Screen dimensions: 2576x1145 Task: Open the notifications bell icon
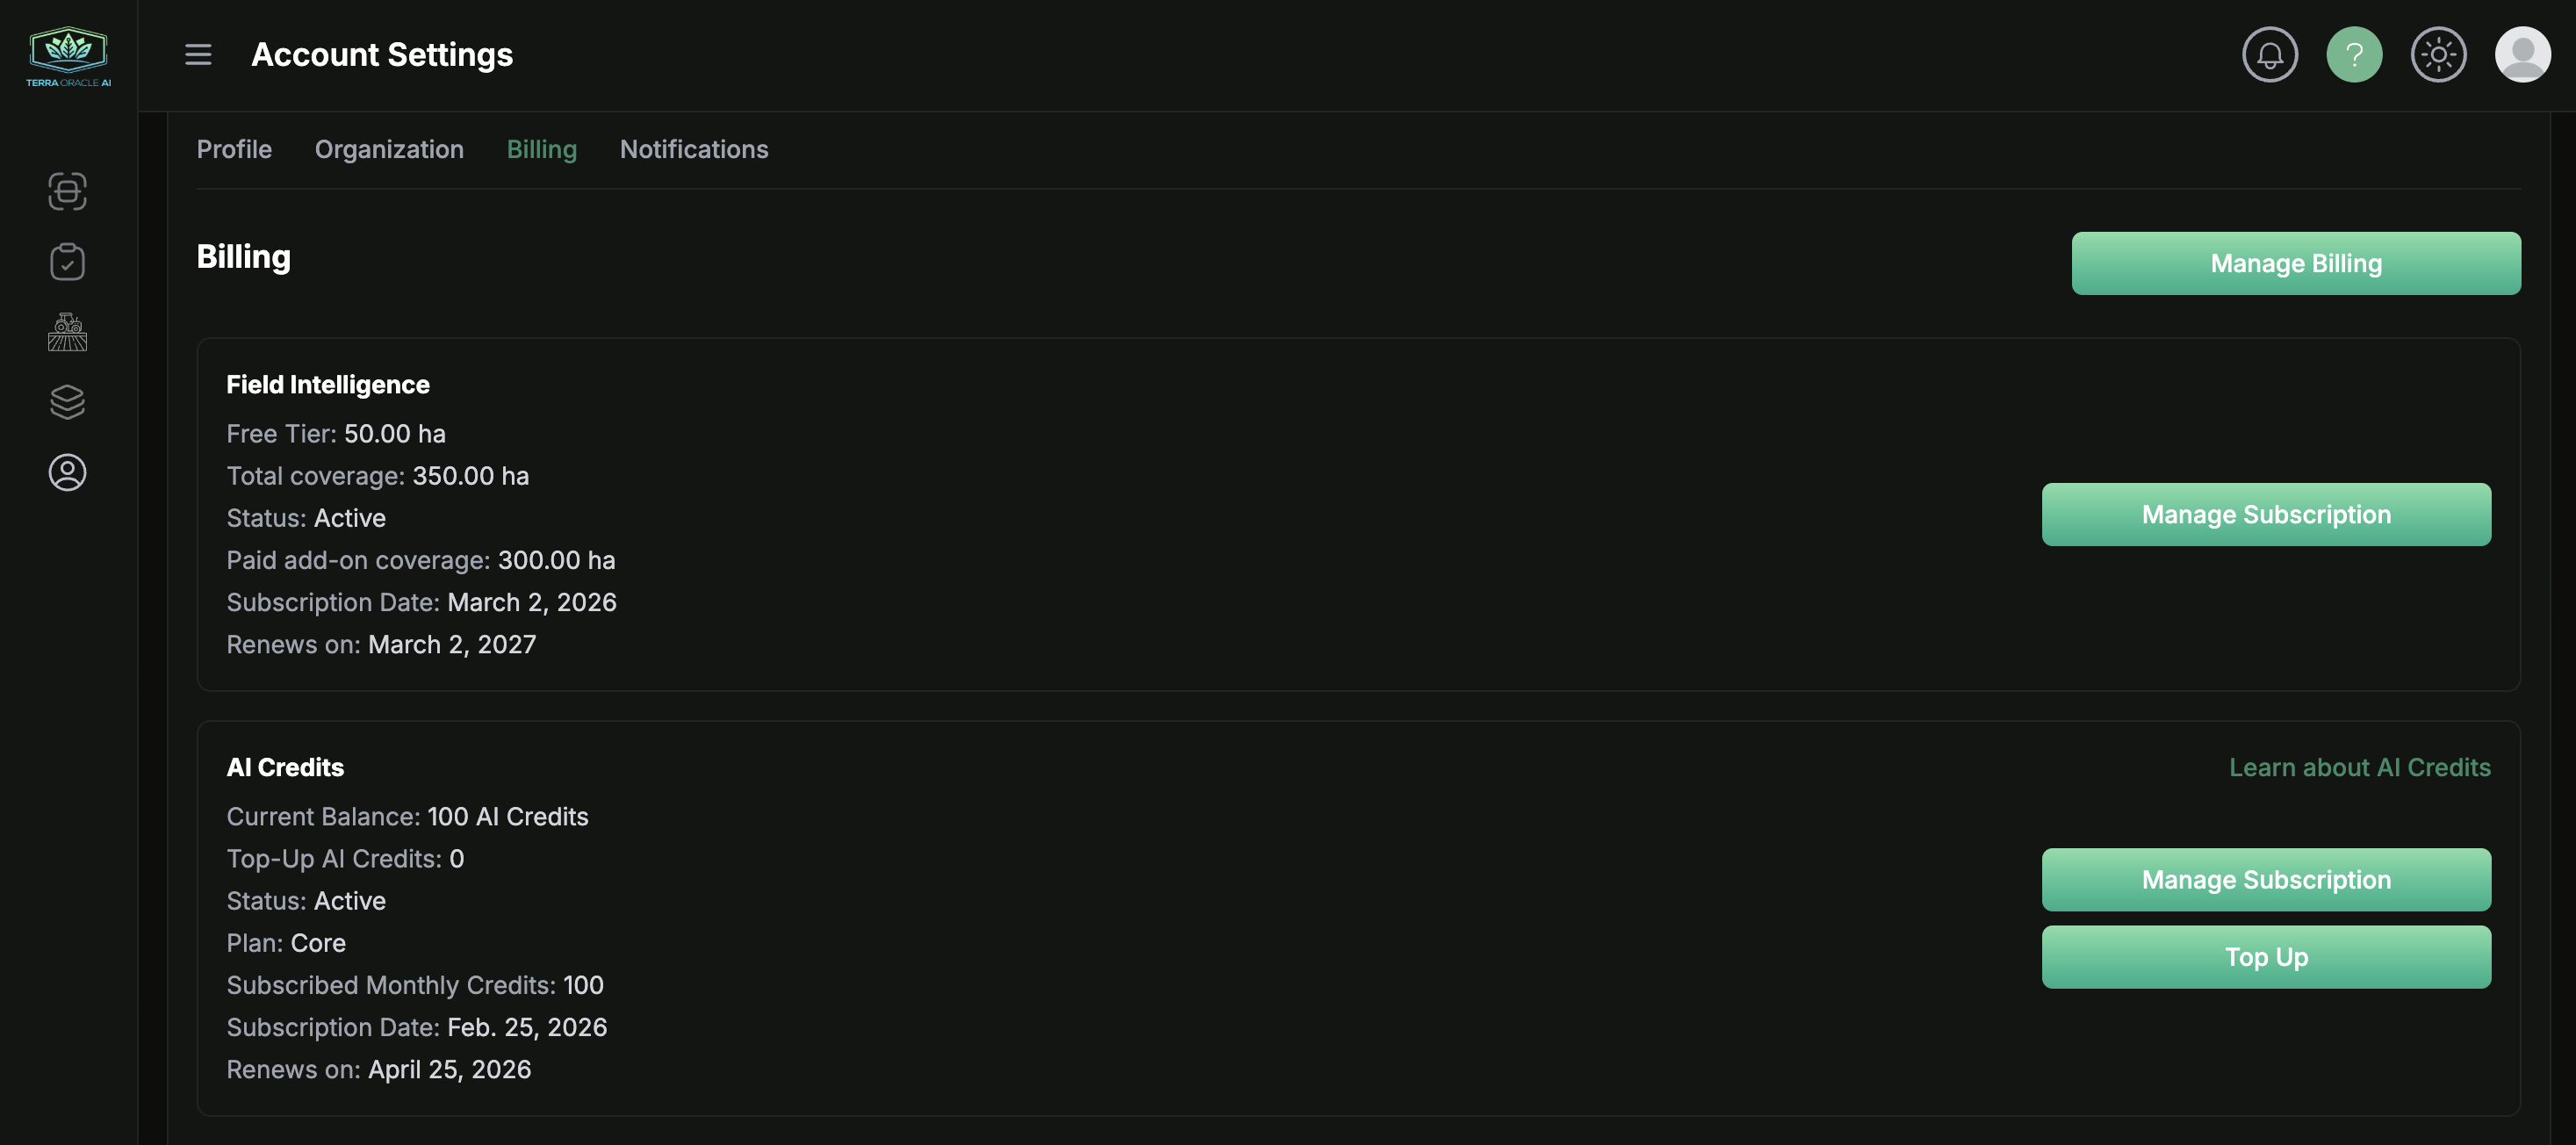point(2269,54)
